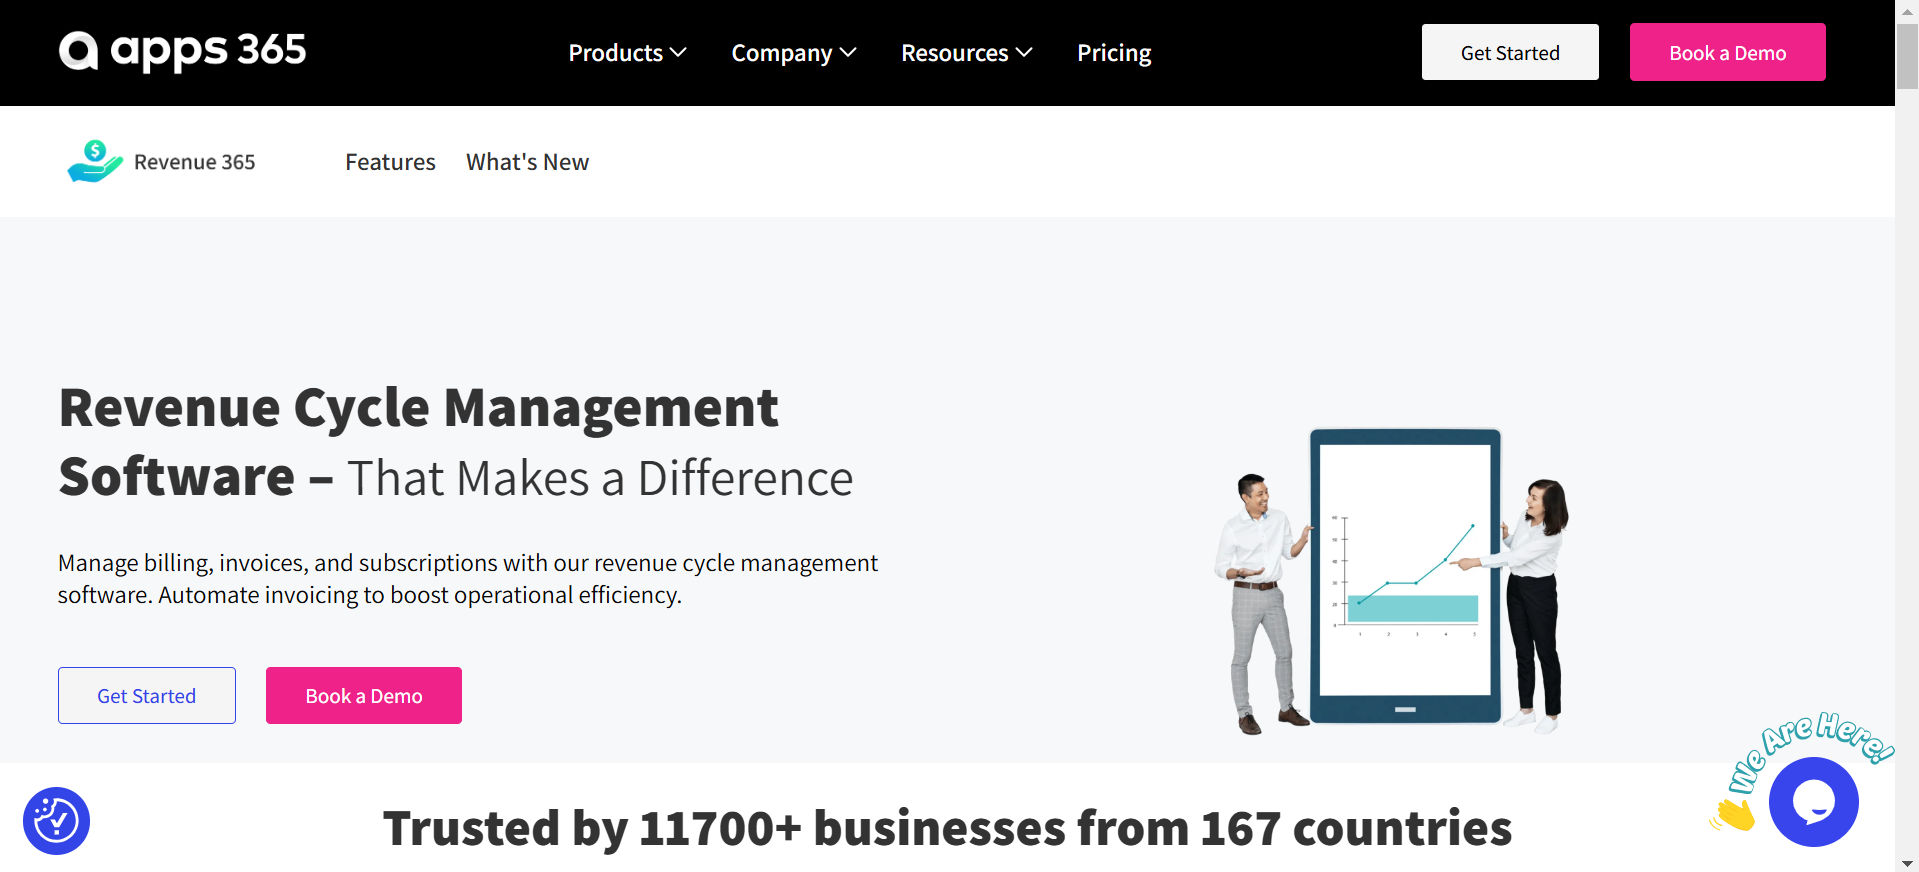Click Get Started below the hero text
The height and width of the screenshot is (872, 1919).
(147, 695)
